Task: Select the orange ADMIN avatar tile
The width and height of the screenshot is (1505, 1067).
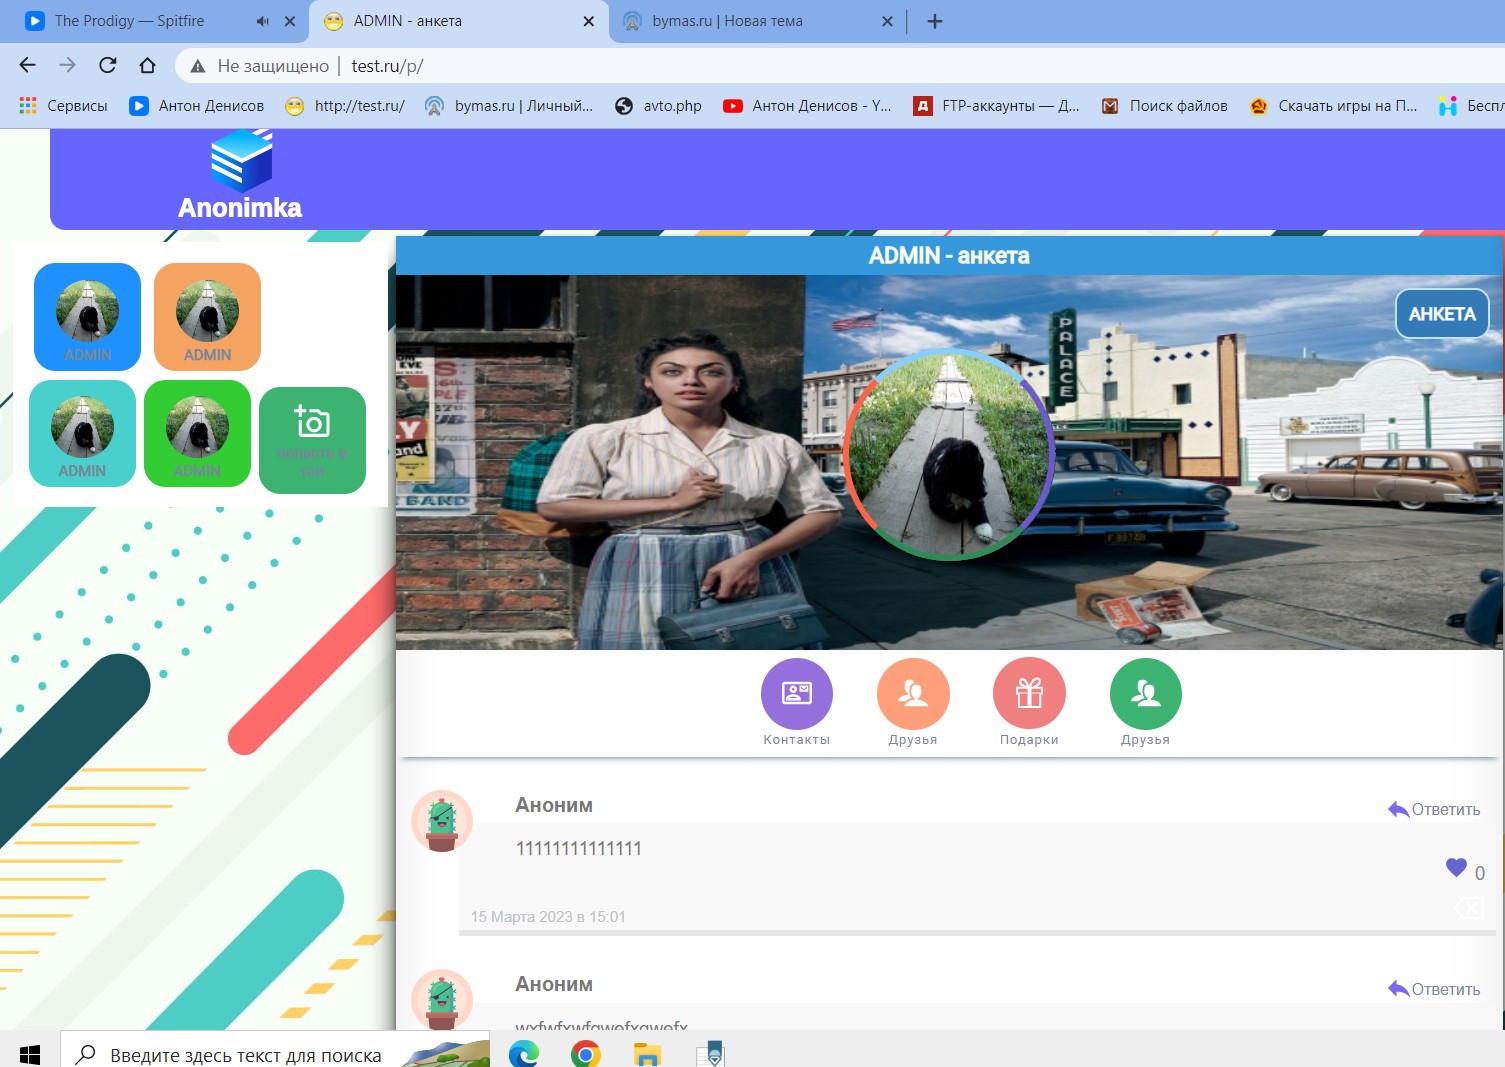Action: pos(207,317)
